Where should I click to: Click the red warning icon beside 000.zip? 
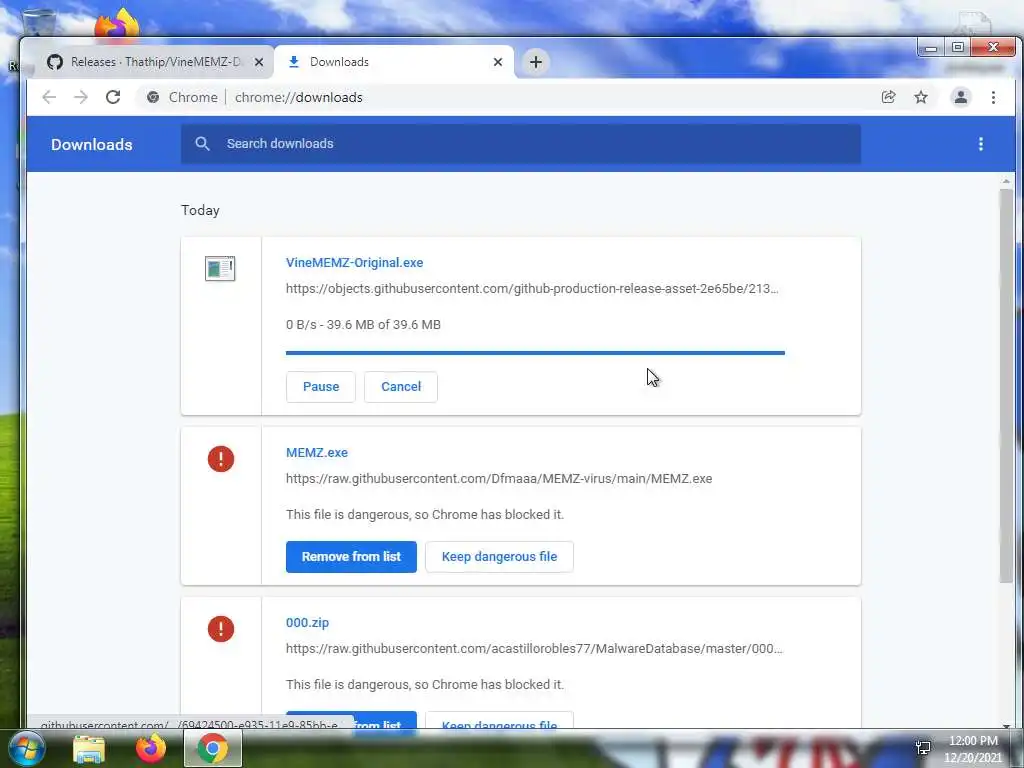click(x=221, y=629)
